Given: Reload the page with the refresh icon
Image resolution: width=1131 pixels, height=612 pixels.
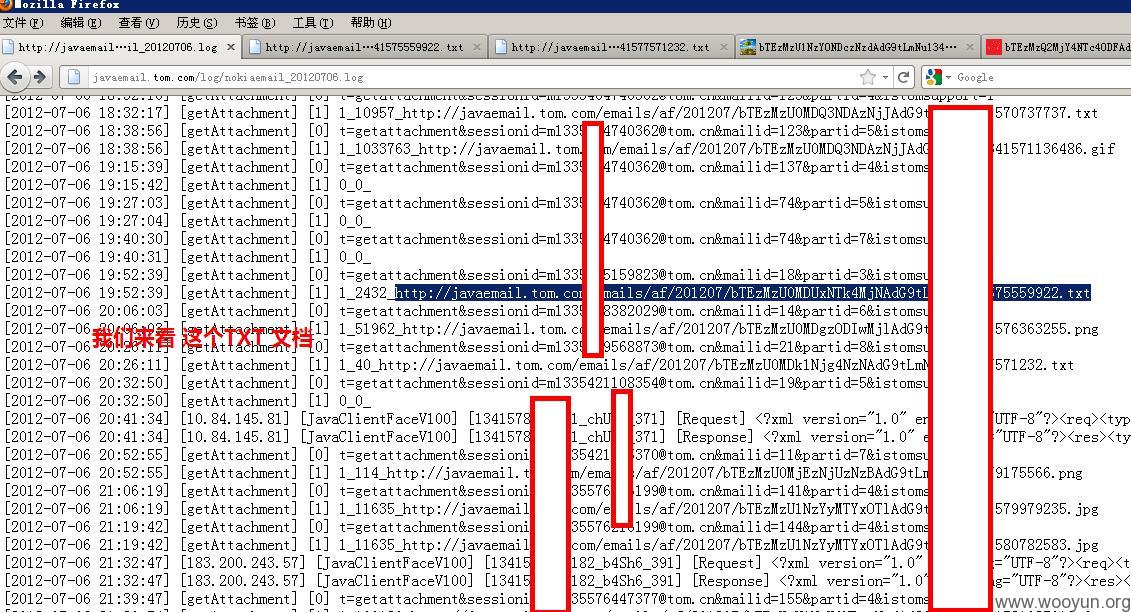Looking at the screenshot, I should (903, 76).
